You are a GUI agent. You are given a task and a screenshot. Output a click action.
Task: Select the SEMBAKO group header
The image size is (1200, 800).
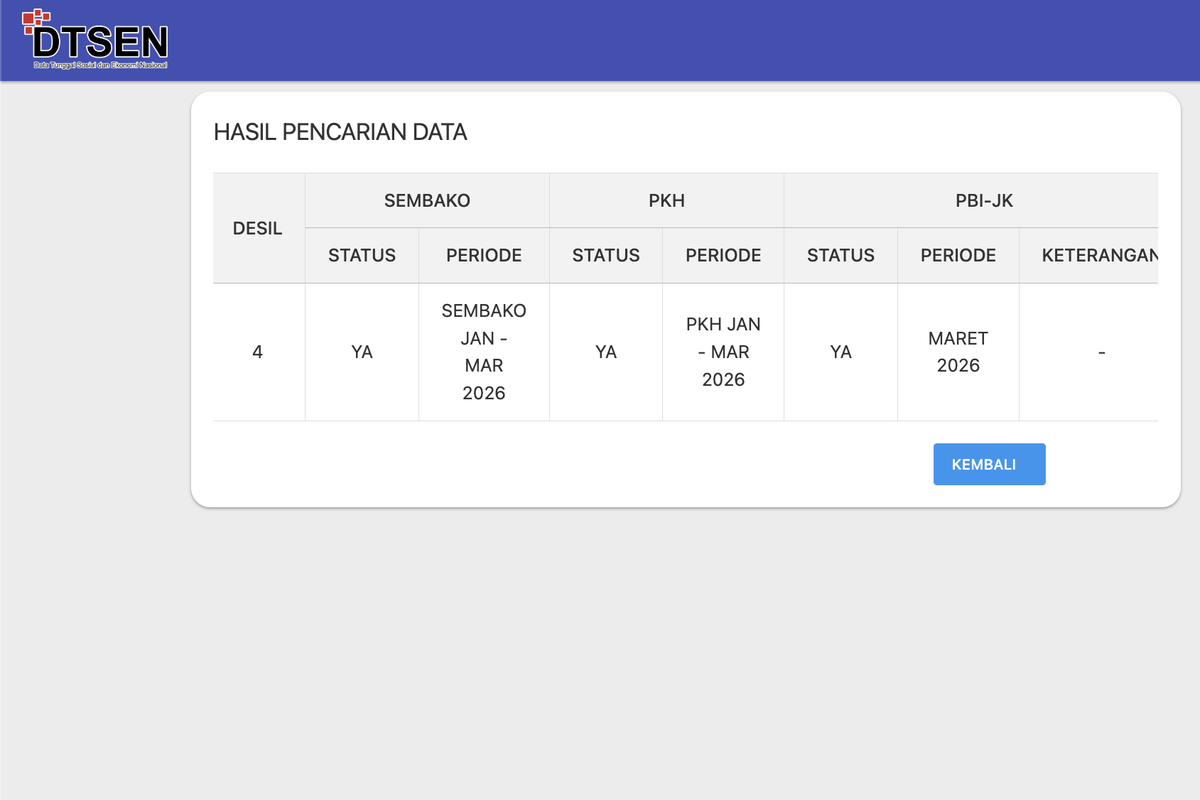[x=427, y=200]
